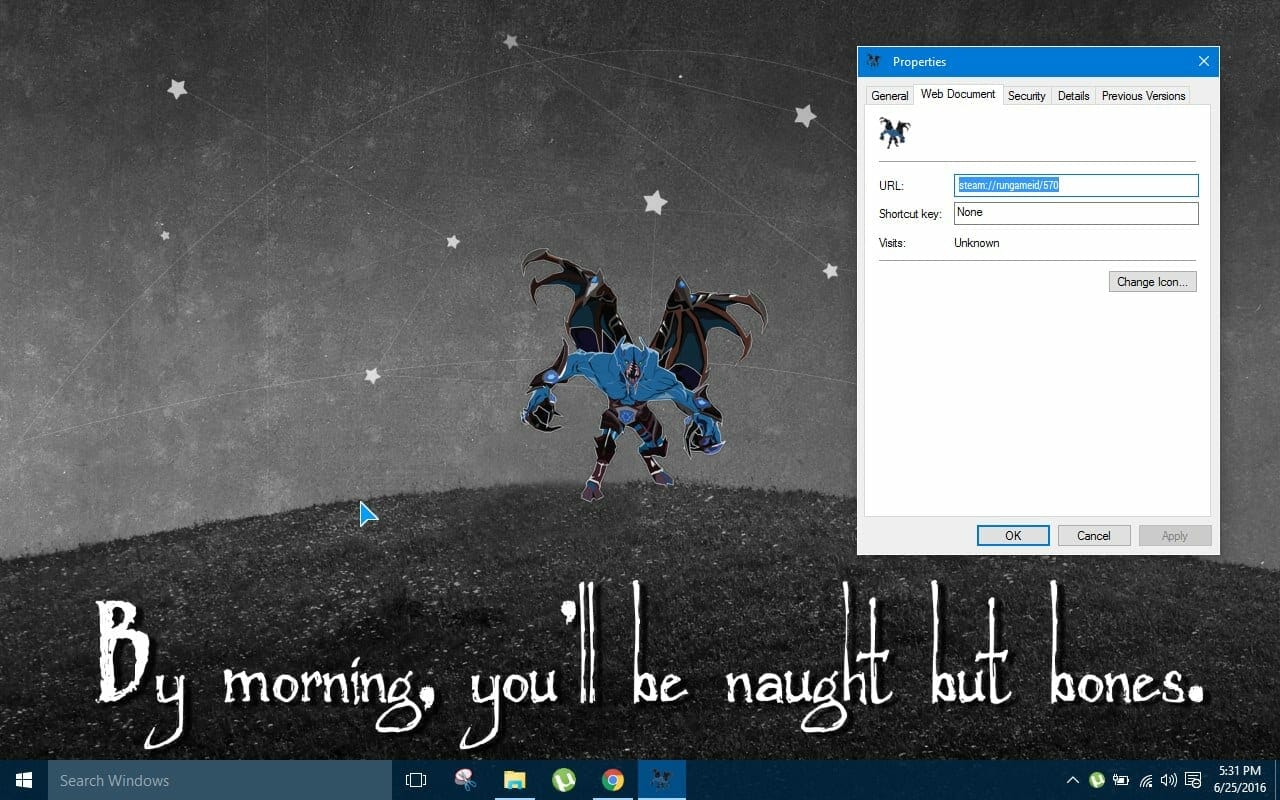Screen dimensions: 1280x800
Task: Switch to the General tab
Action: click(x=889, y=96)
